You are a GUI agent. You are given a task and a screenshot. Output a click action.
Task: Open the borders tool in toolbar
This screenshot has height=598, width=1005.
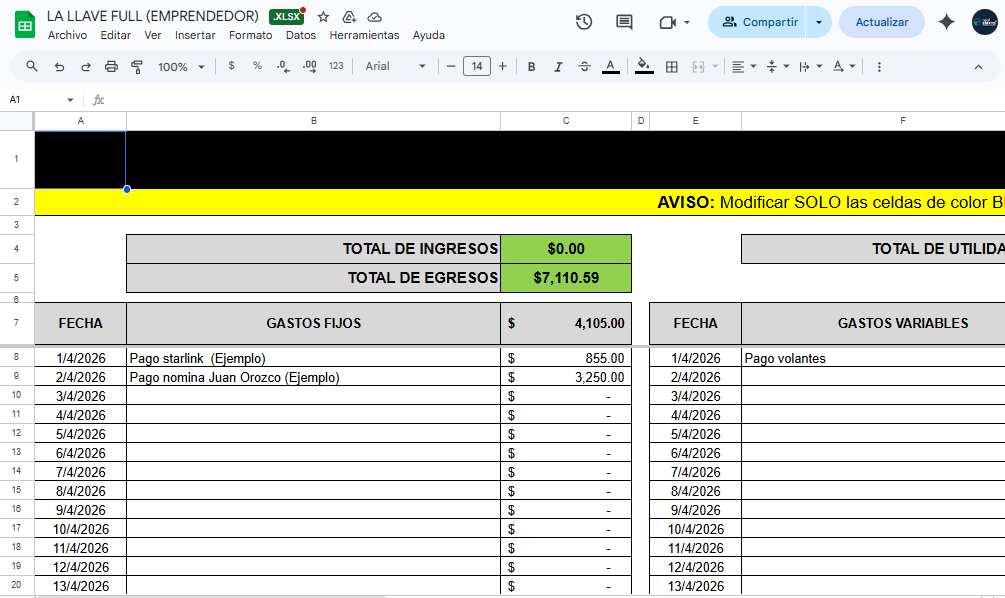[x=672, y=66]
